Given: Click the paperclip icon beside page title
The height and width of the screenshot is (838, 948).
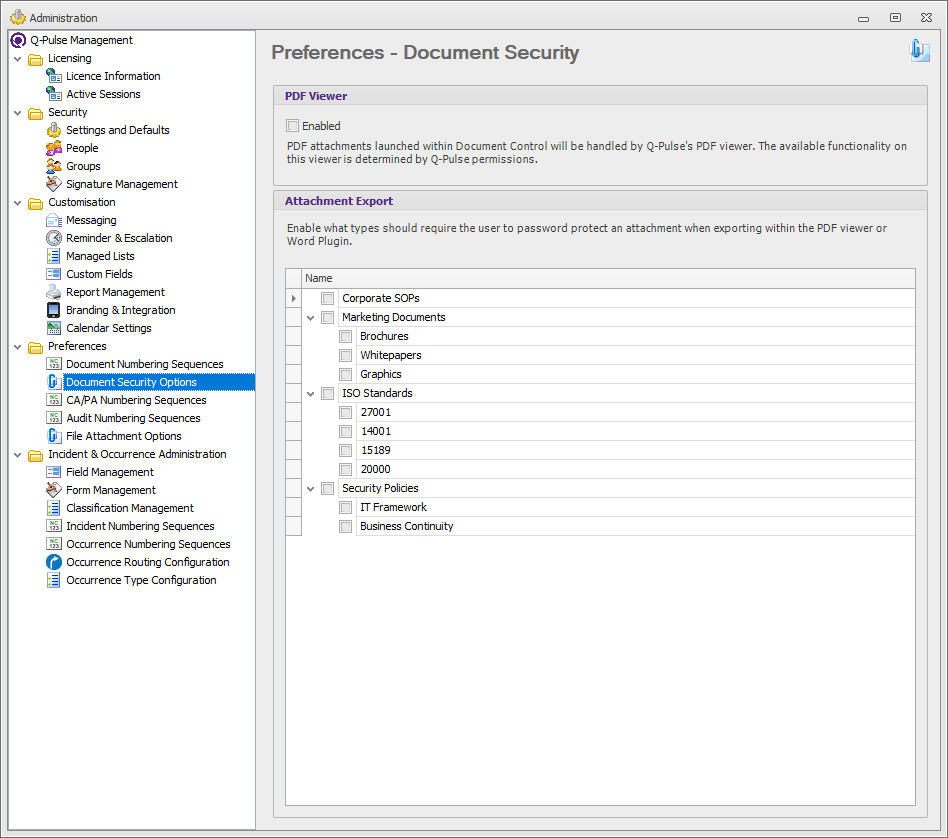Looking at the screenshot, I should [919, 51].
